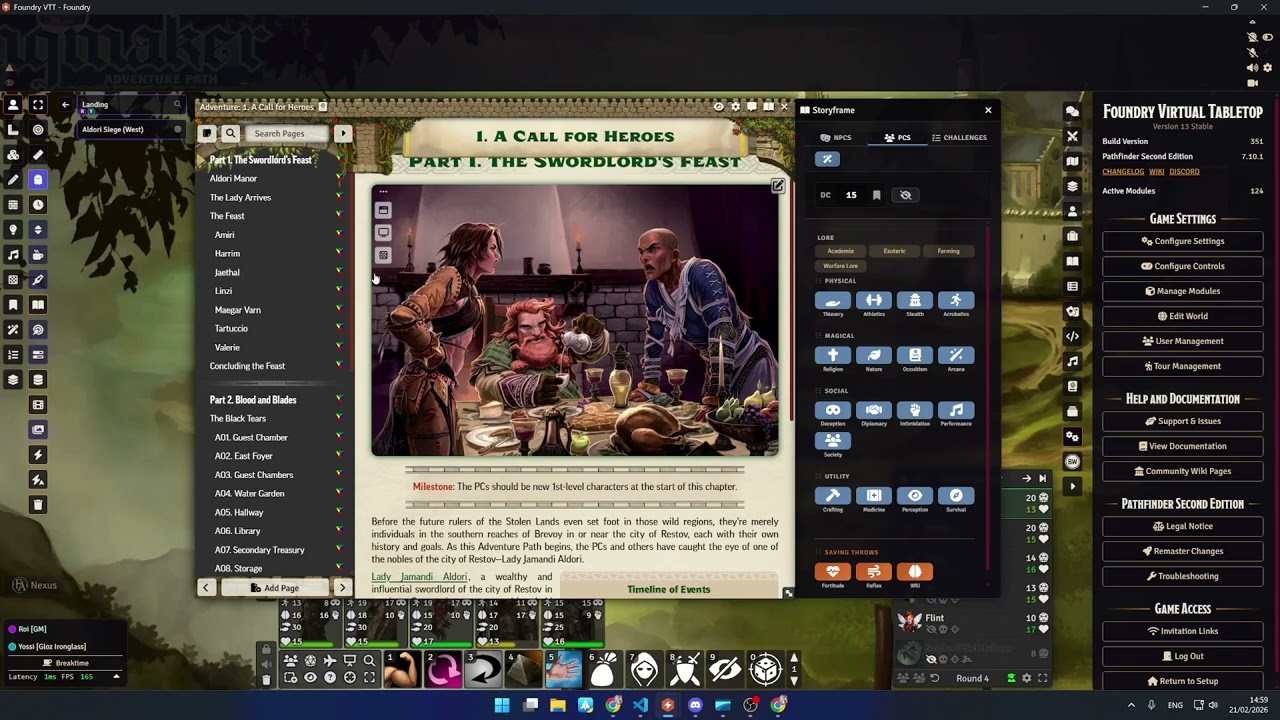The width and height of the screenshot is (1280, 720).
Task: Open Manage Modules
Action: pyautogui.click(x=1183, y=291)
